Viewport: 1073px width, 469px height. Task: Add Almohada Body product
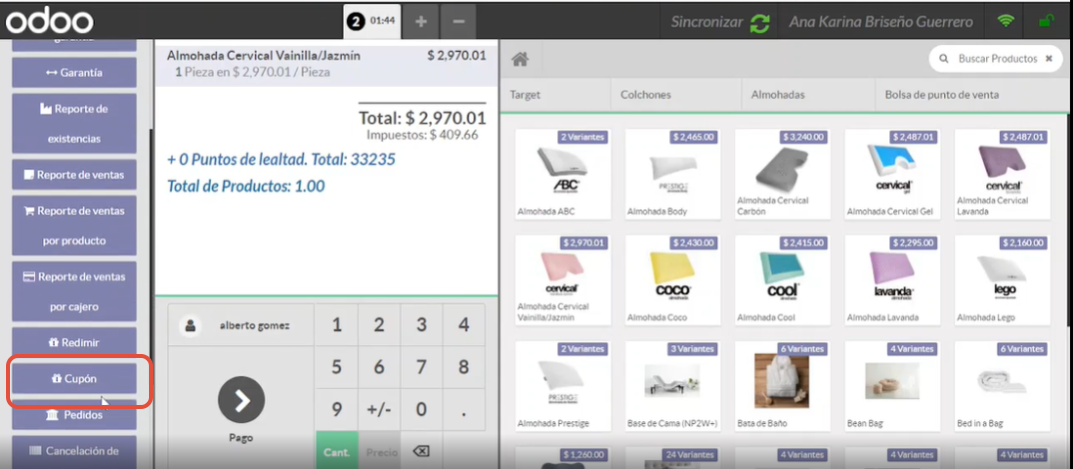click(672, 175)
